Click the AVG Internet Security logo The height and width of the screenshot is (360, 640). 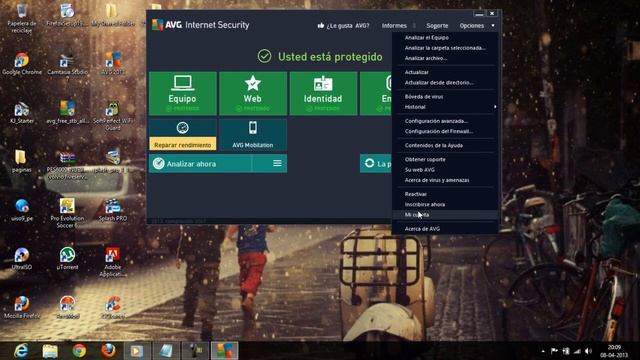[200, 25]
